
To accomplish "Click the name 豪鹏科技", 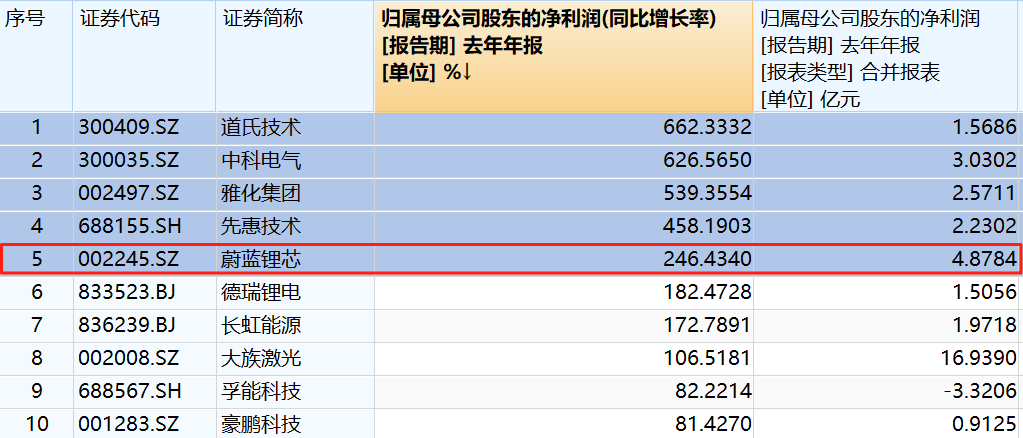I will pyautogui.click(x=261, y=425).
